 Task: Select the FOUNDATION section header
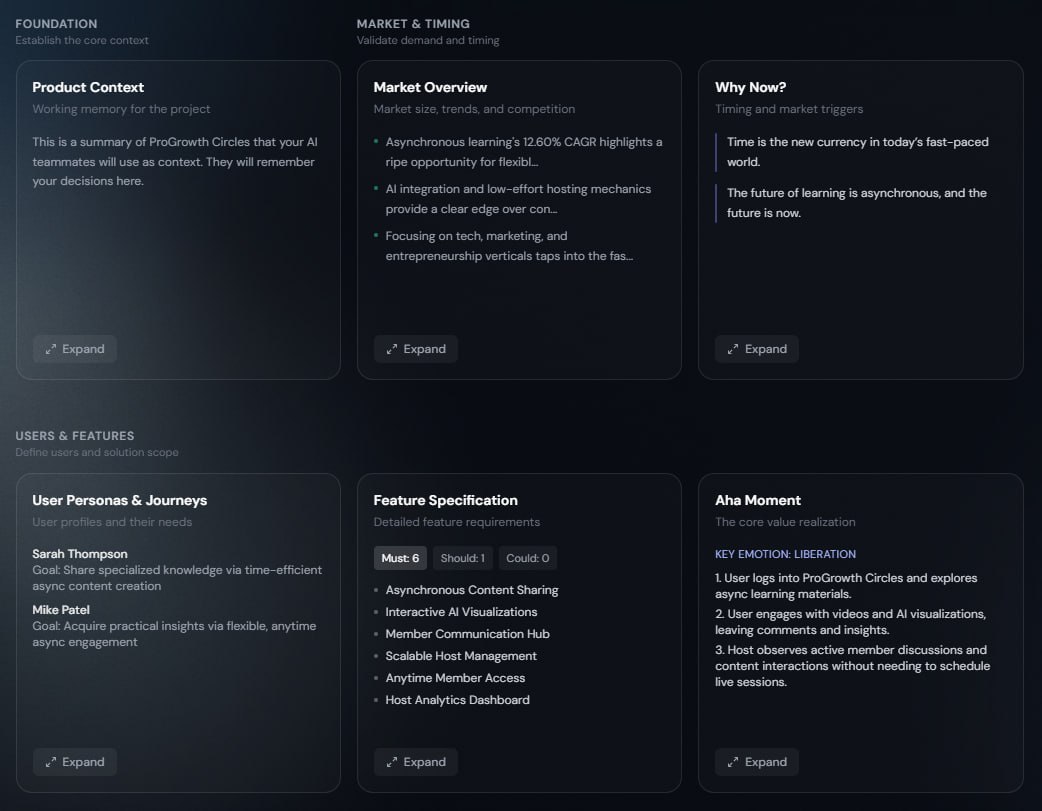click(56, 23)
